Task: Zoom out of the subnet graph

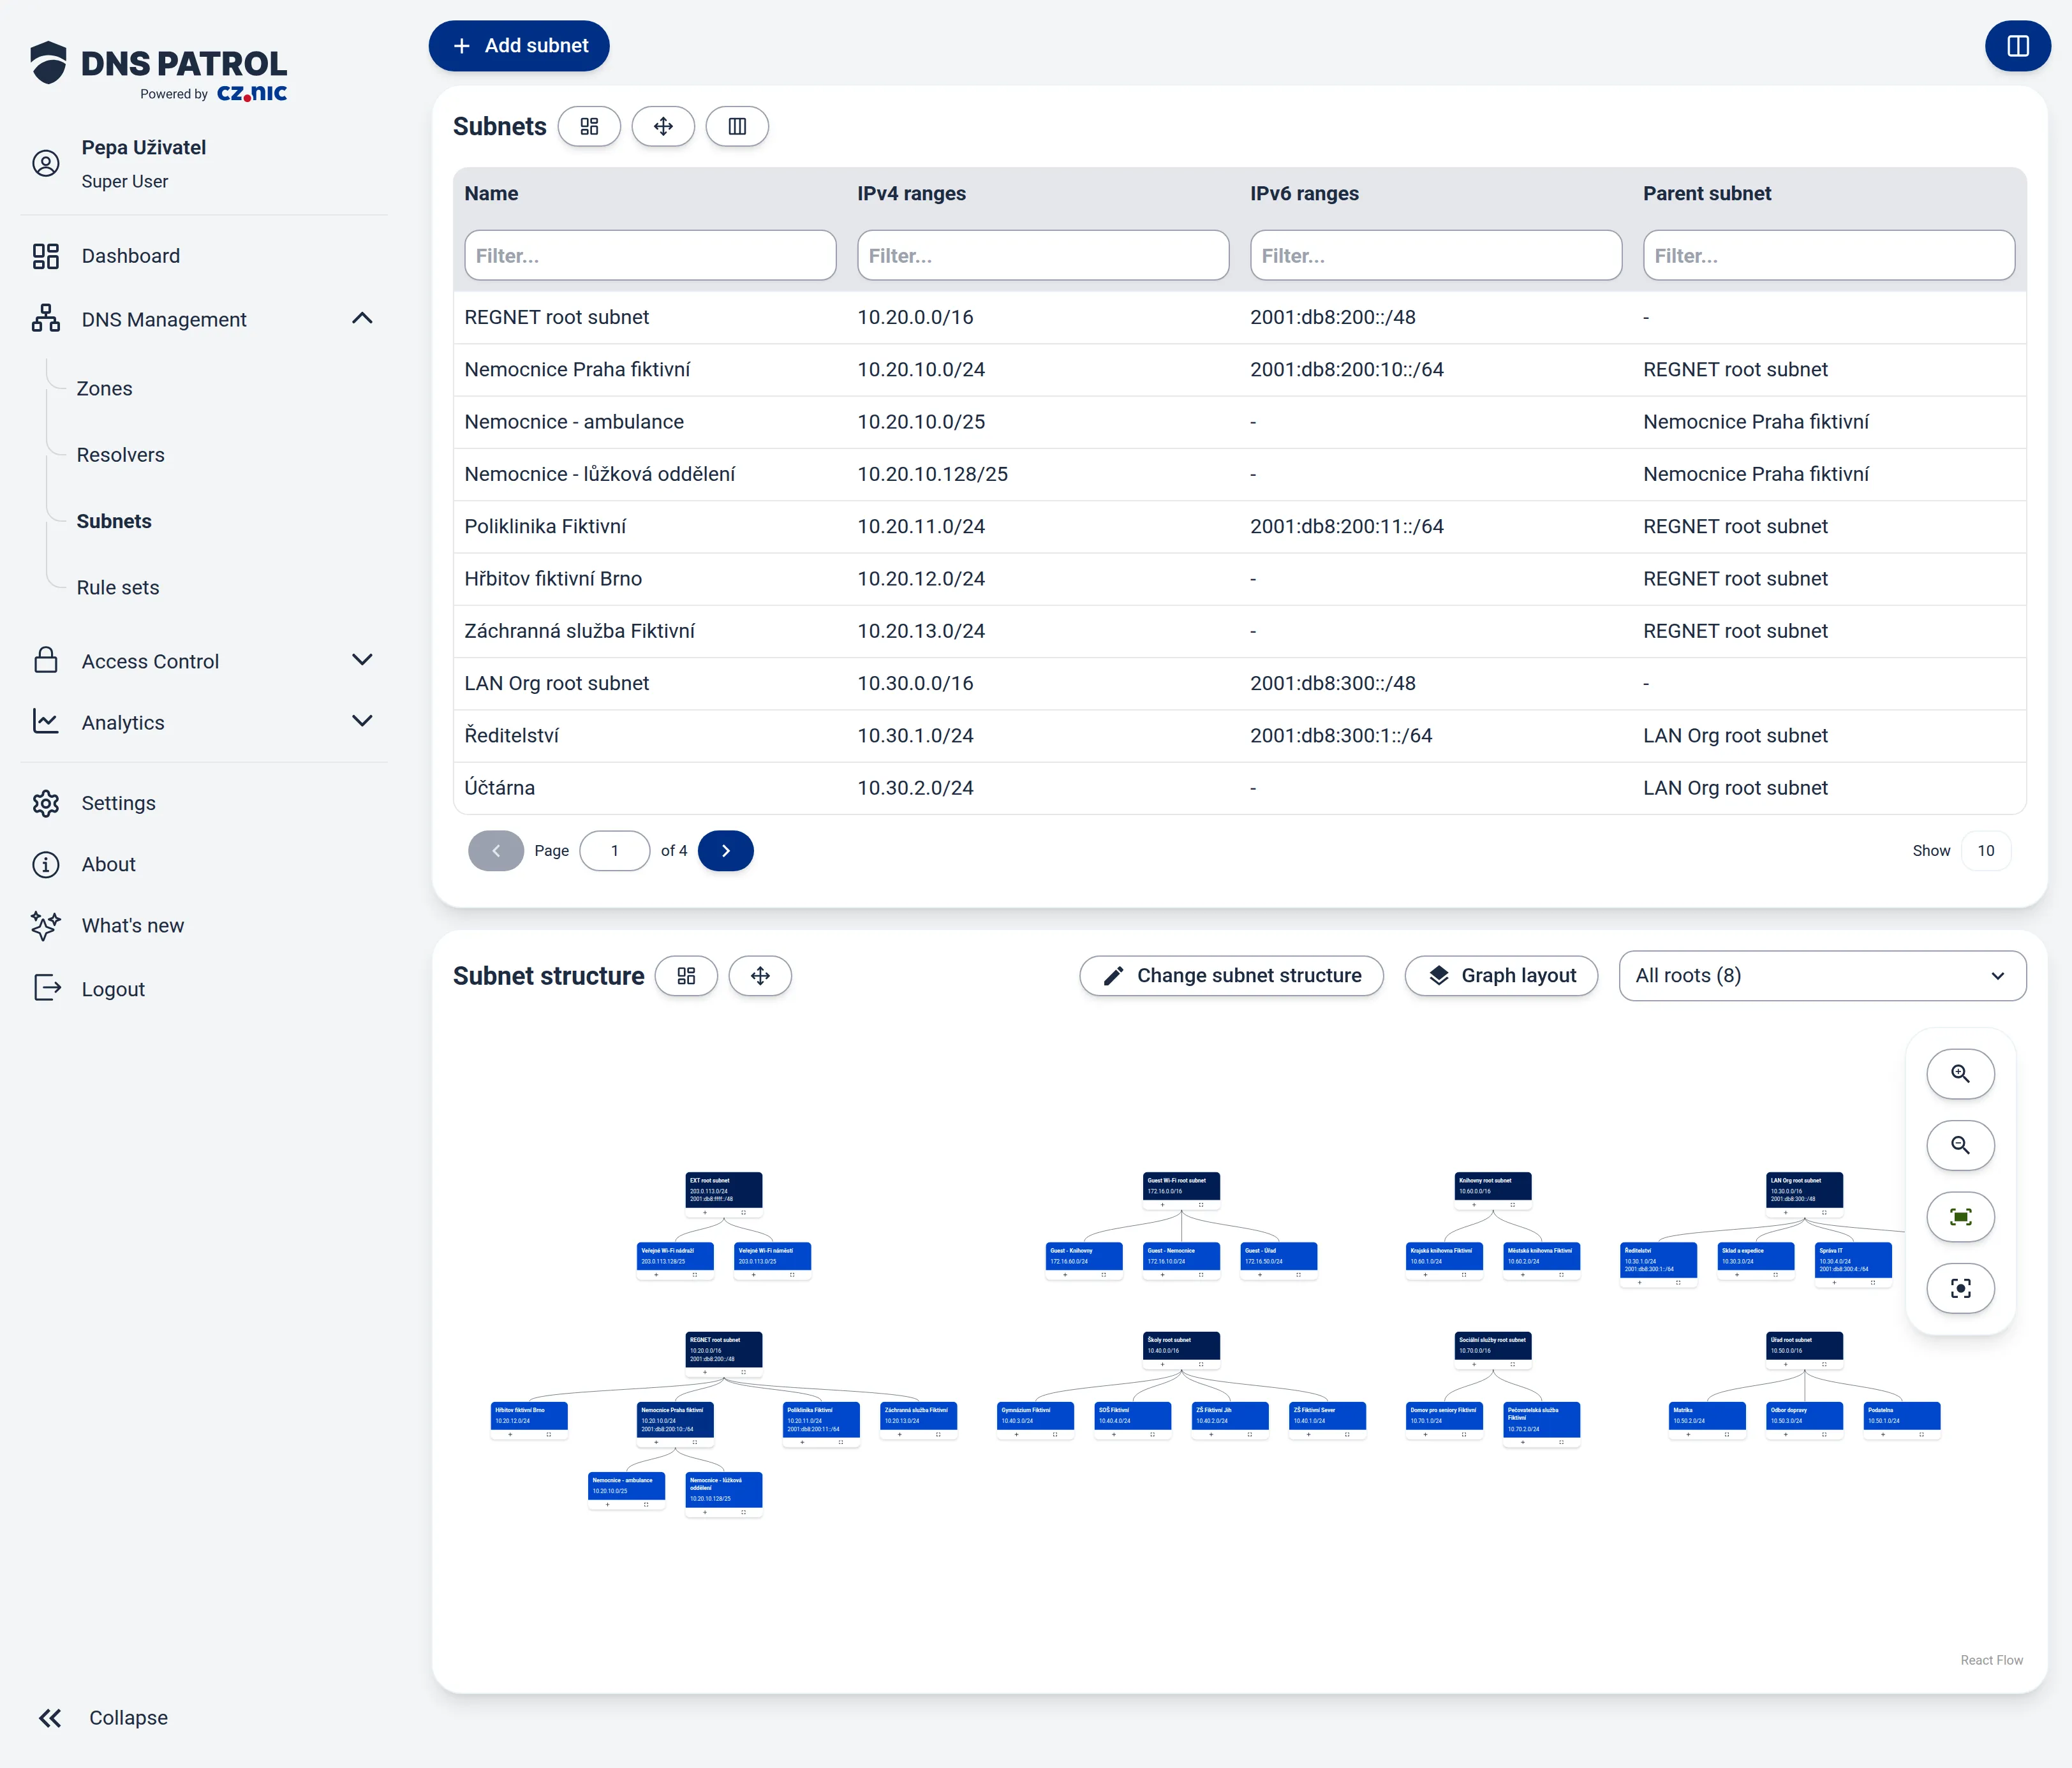Action: [x=1960, y=1145]
